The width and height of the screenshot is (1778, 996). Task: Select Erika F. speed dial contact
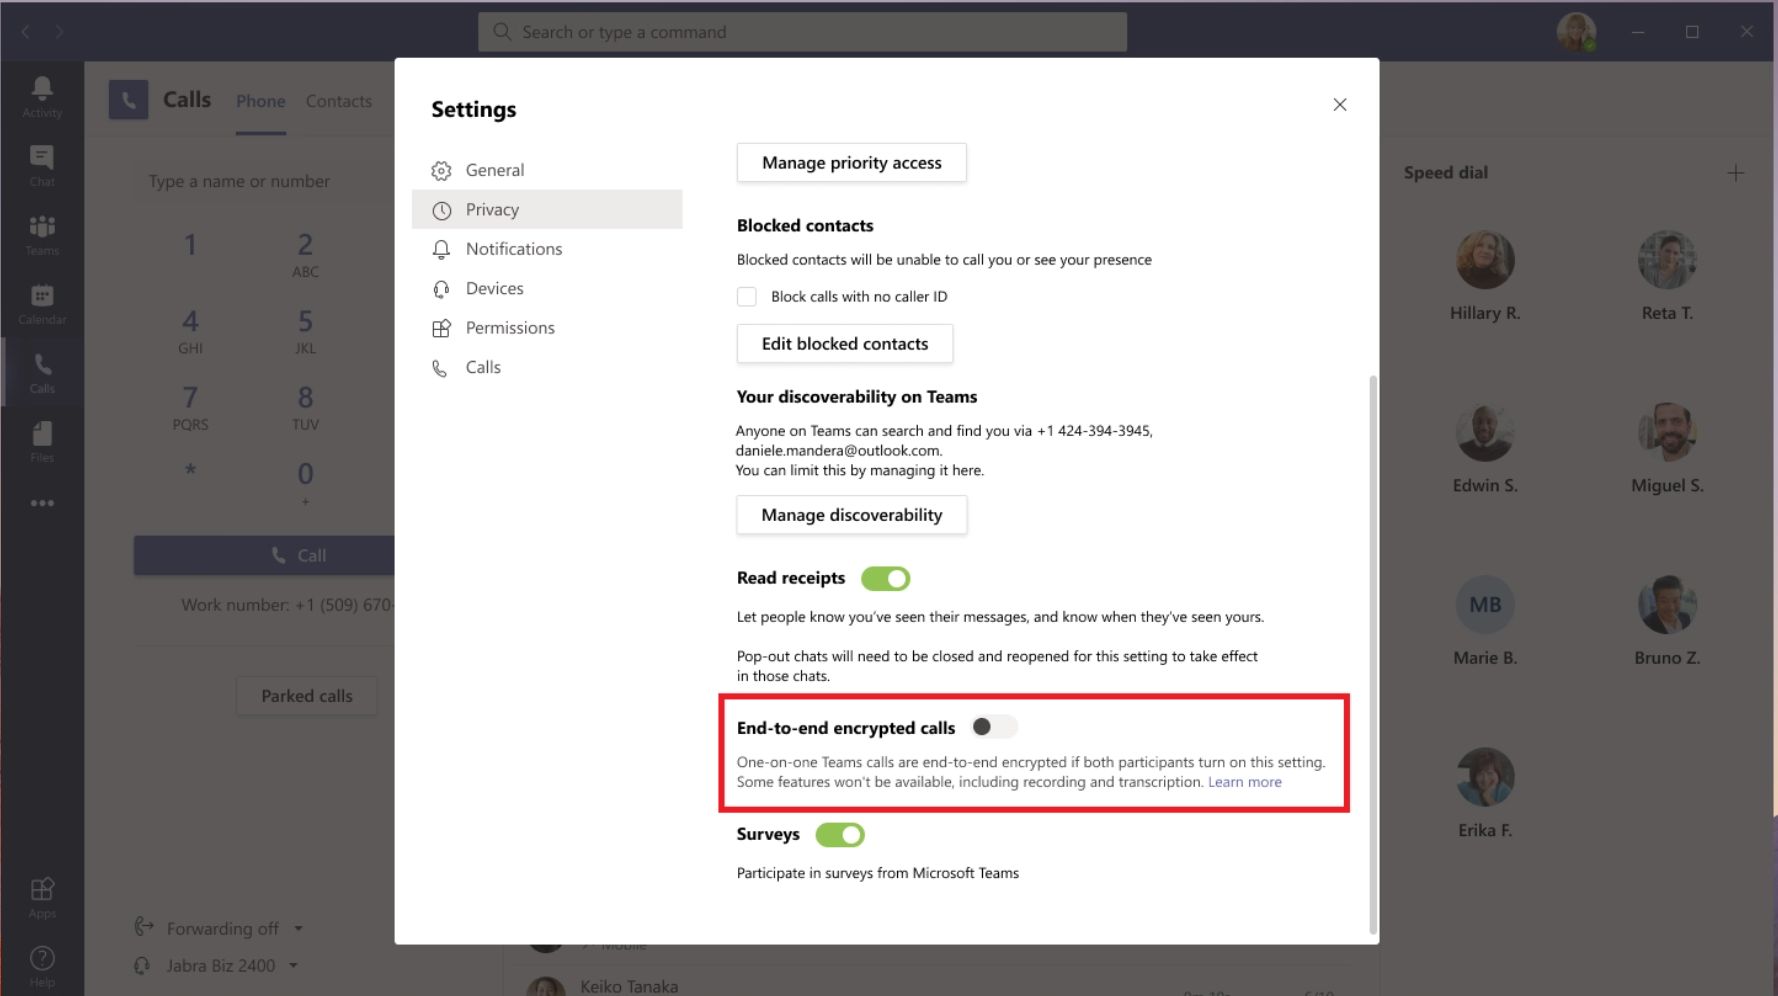(x=1485, y=793)
